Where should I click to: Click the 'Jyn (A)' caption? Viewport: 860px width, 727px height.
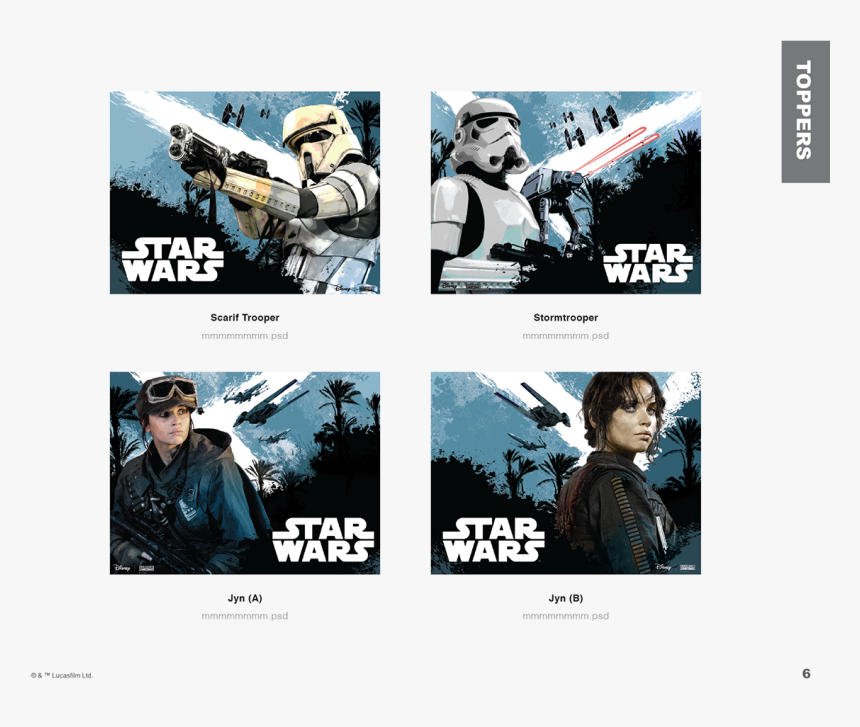(x=245, y=598)
